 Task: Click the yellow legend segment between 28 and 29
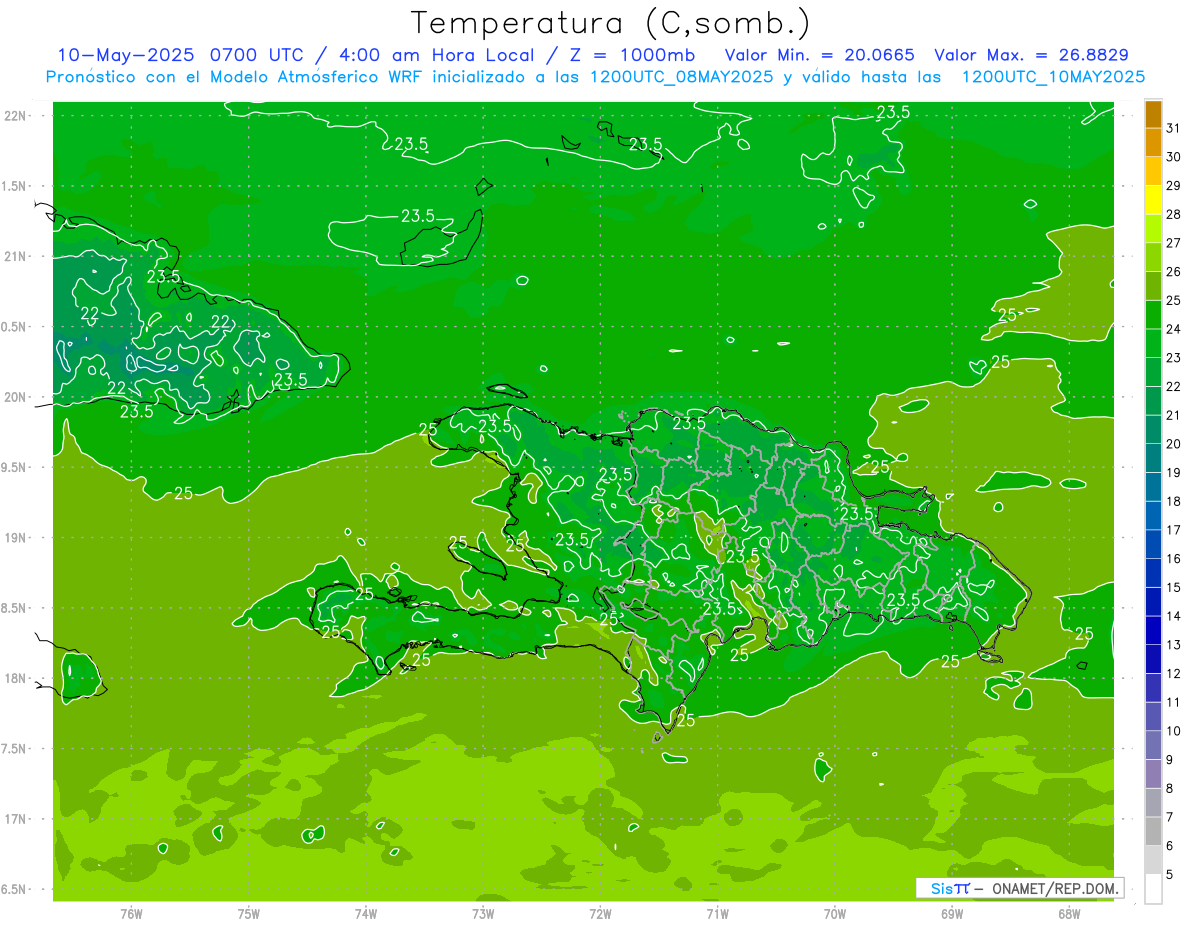[x=1153, y=199]
